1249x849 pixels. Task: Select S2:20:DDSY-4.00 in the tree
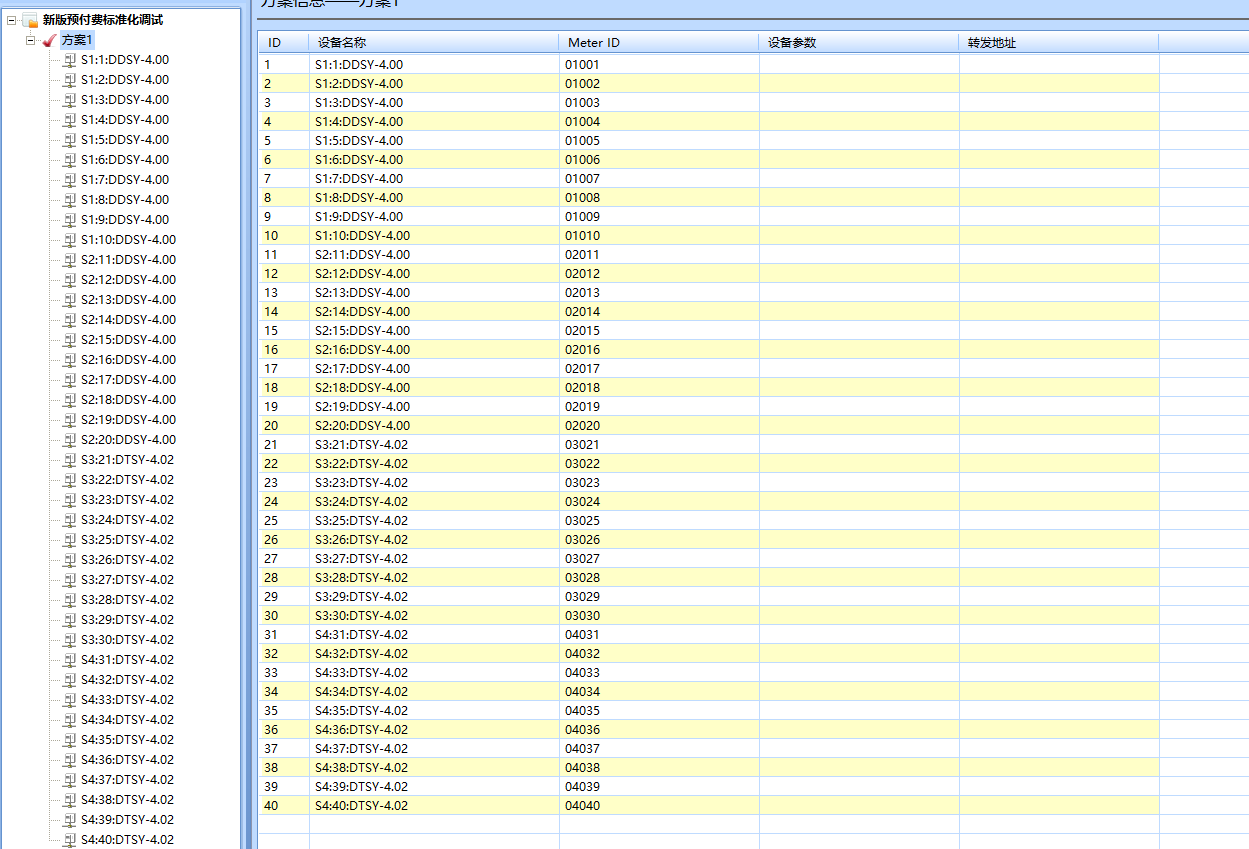[x=128, y=440]
